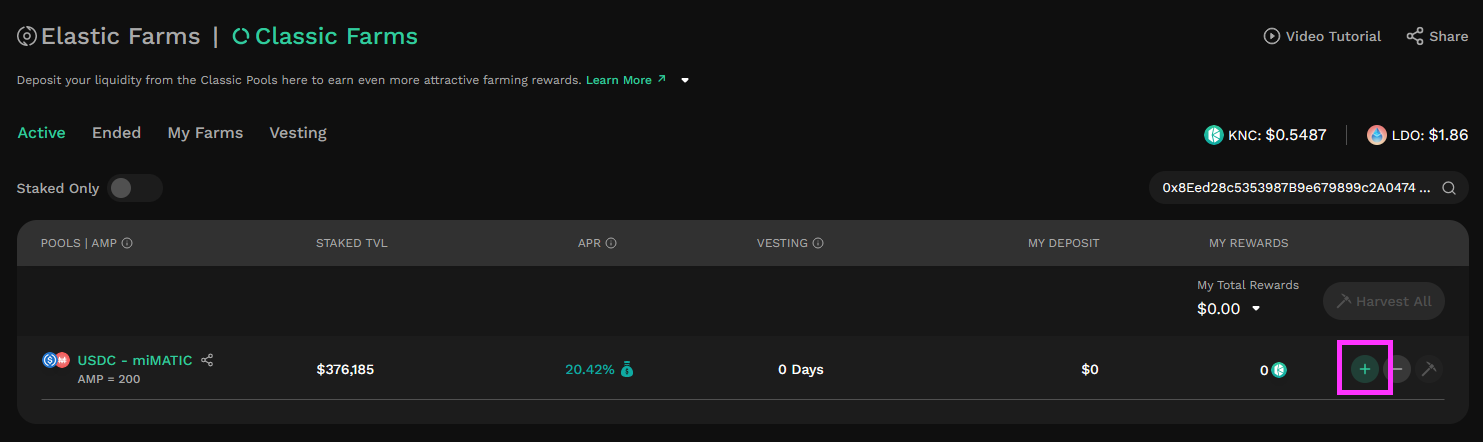Expand the My Total Rewards dropdown arrow
The width and height of the screenshot is (1483, 442).
(1256, 309)
